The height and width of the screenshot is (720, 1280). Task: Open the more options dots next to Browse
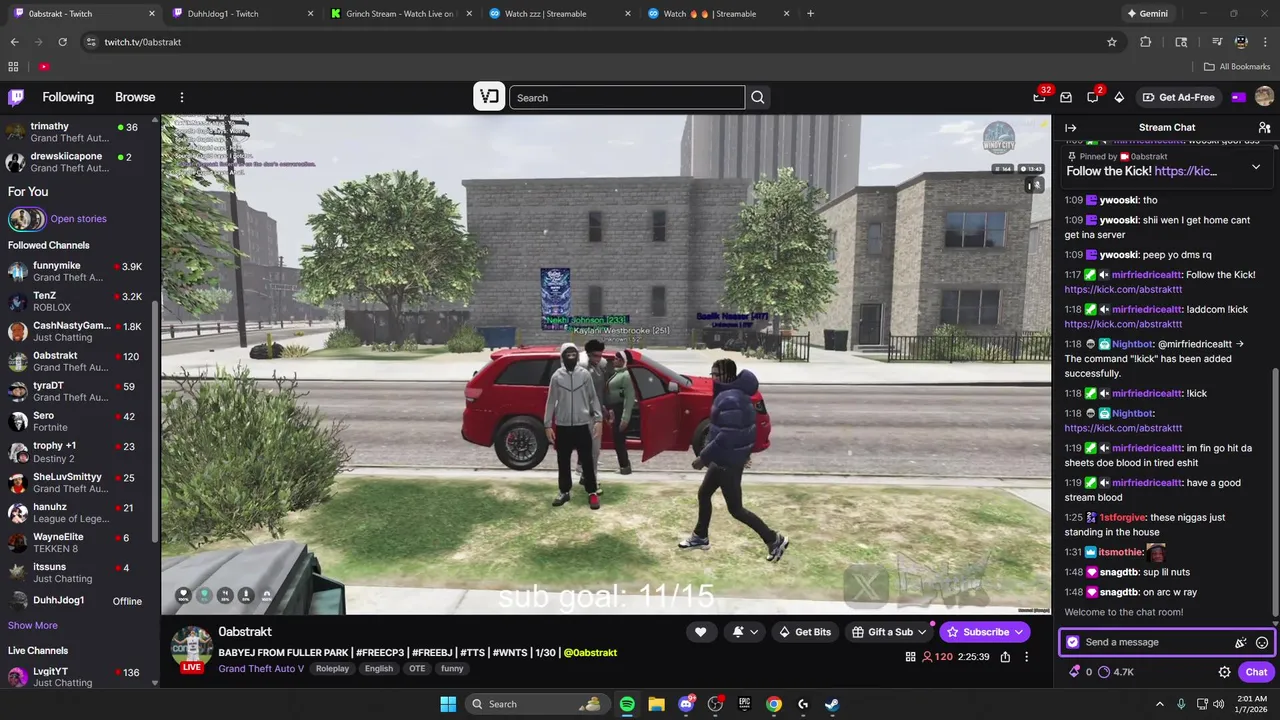pos(182,97)
